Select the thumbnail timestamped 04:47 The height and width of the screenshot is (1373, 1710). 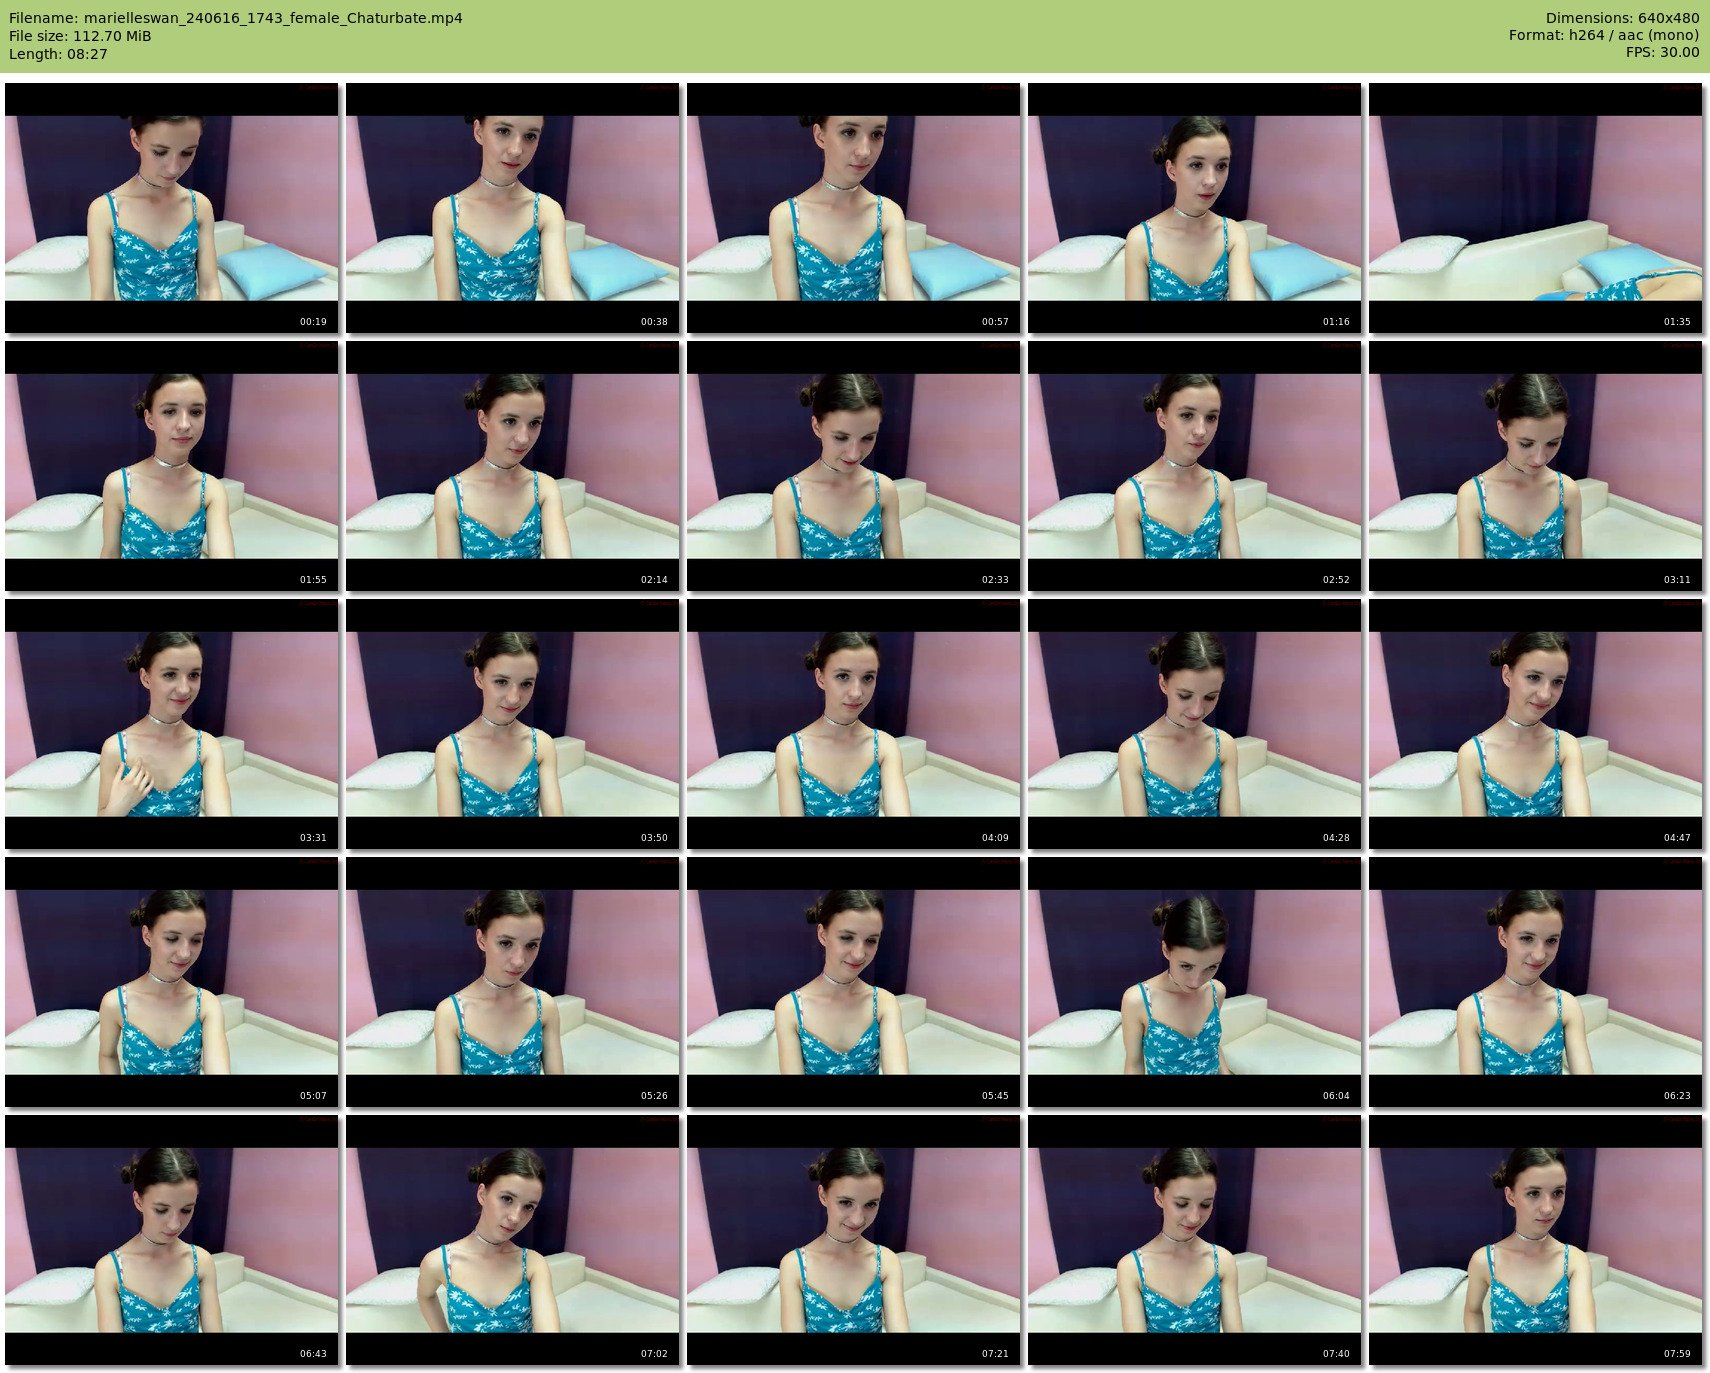pyautogui.click(x=1536, y=724)
